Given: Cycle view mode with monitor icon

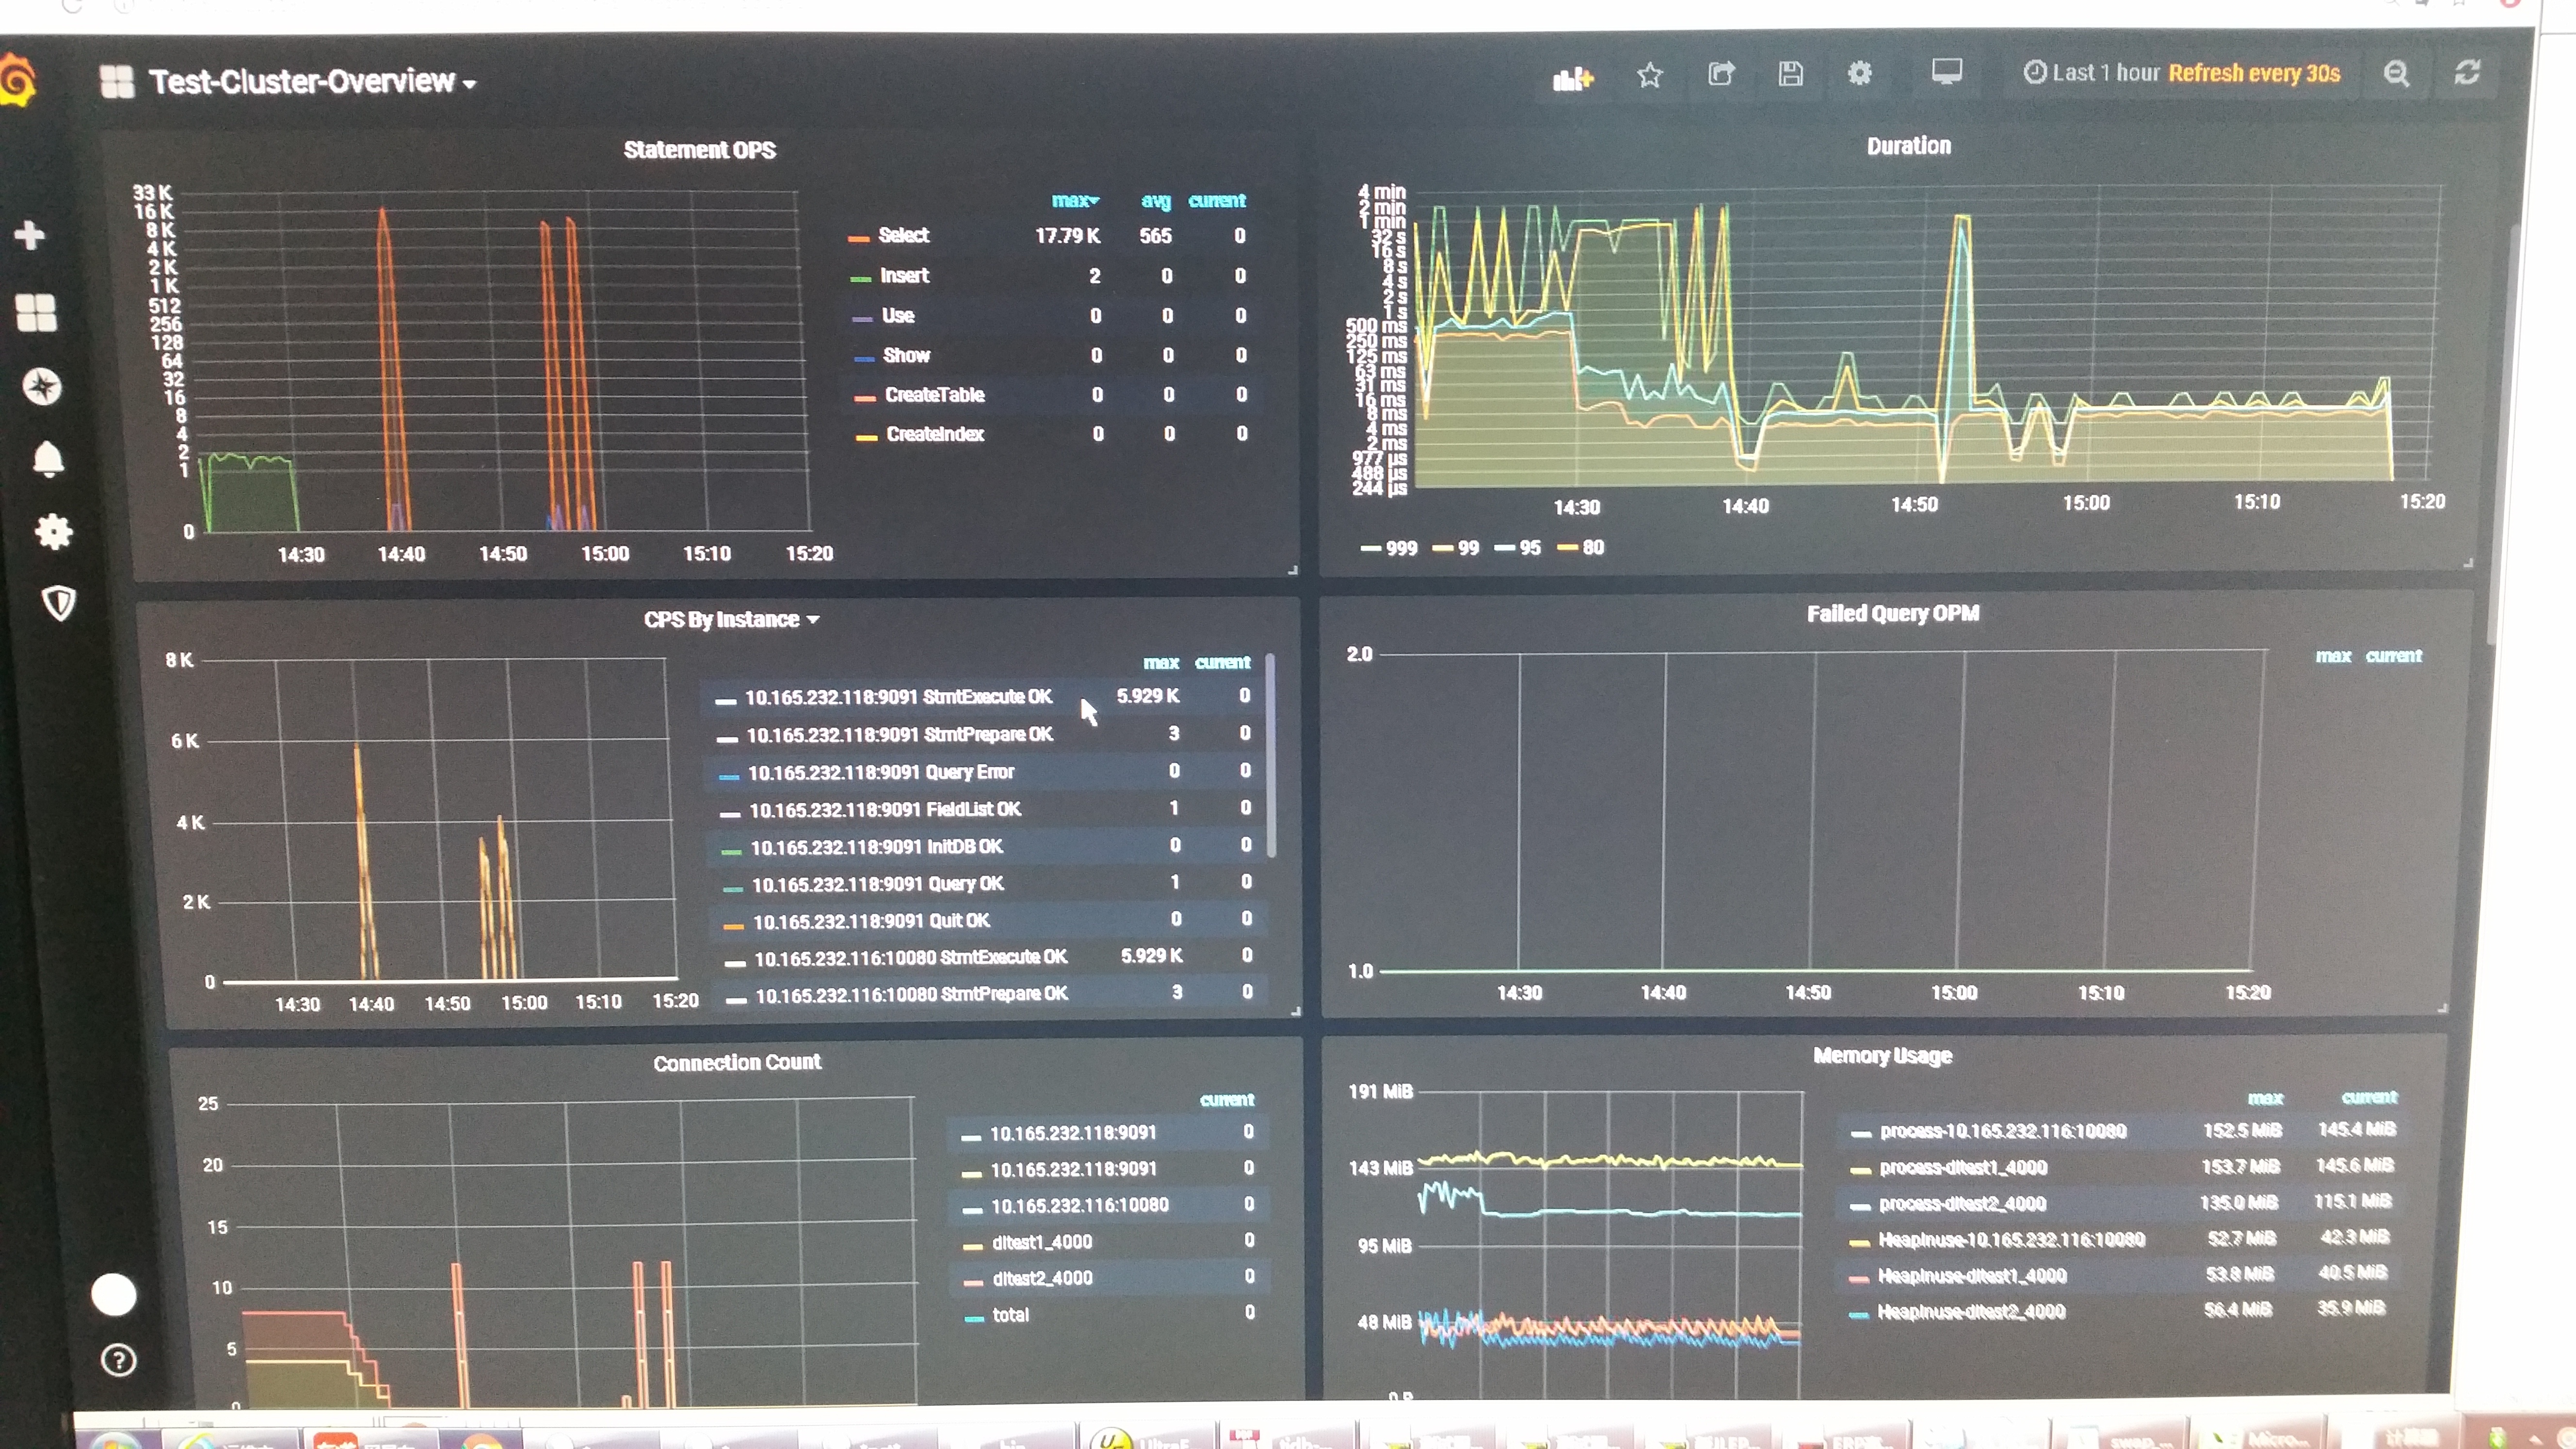Looking at the screenshot, I should tap(1946, 72).
